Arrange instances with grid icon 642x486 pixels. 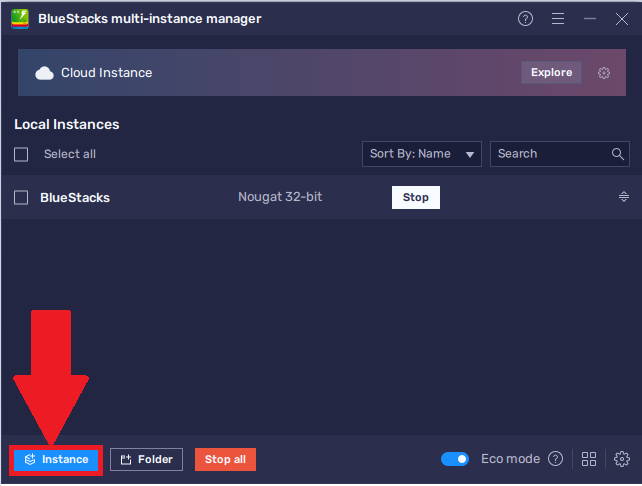click(x=589, y=459)
